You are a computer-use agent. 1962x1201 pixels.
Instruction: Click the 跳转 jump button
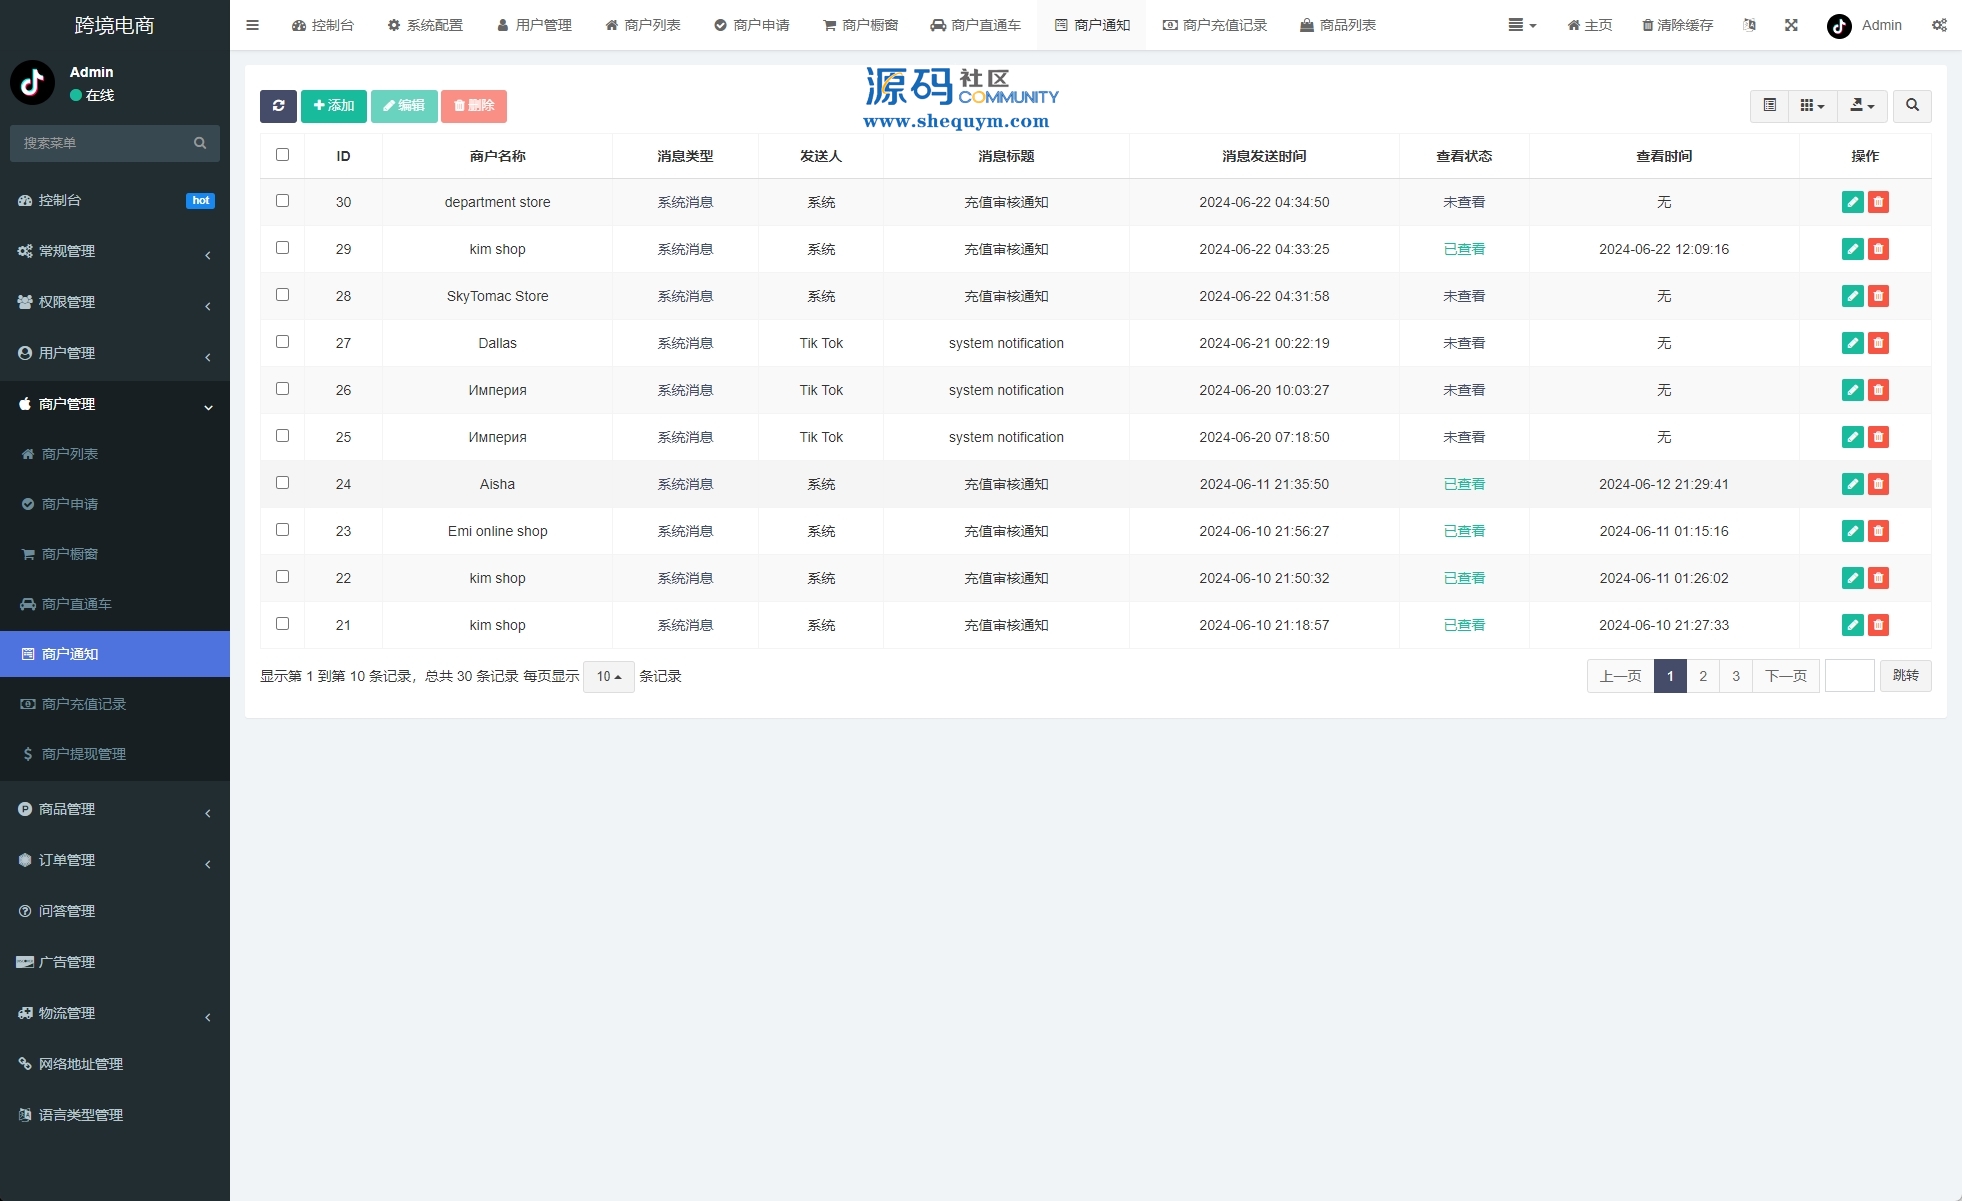1906,676
